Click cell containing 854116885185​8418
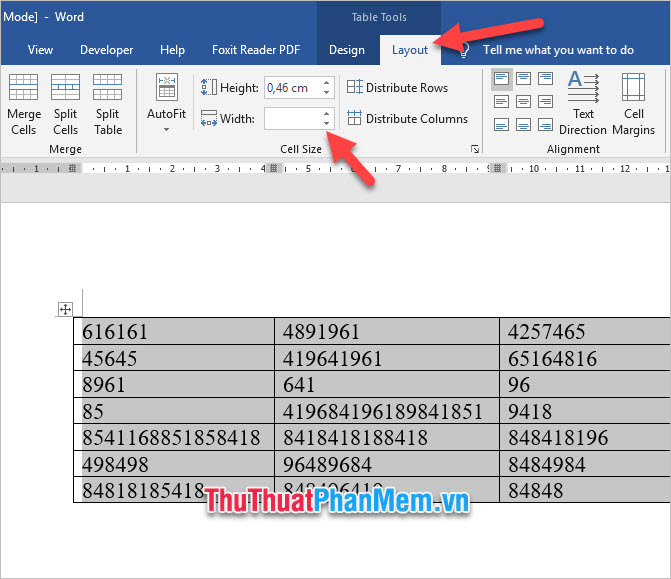 pos(174,437)
